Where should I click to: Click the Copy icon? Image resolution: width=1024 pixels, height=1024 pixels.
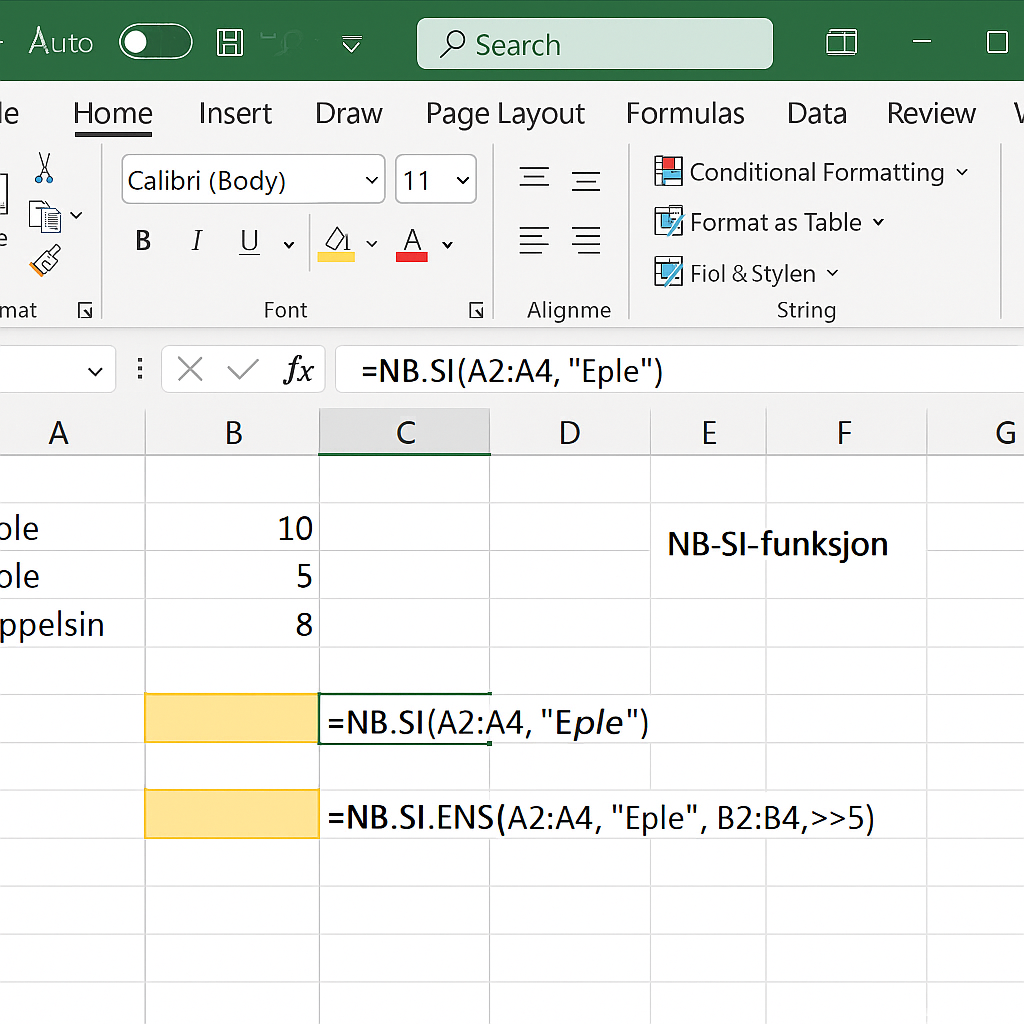click(45, 216)
